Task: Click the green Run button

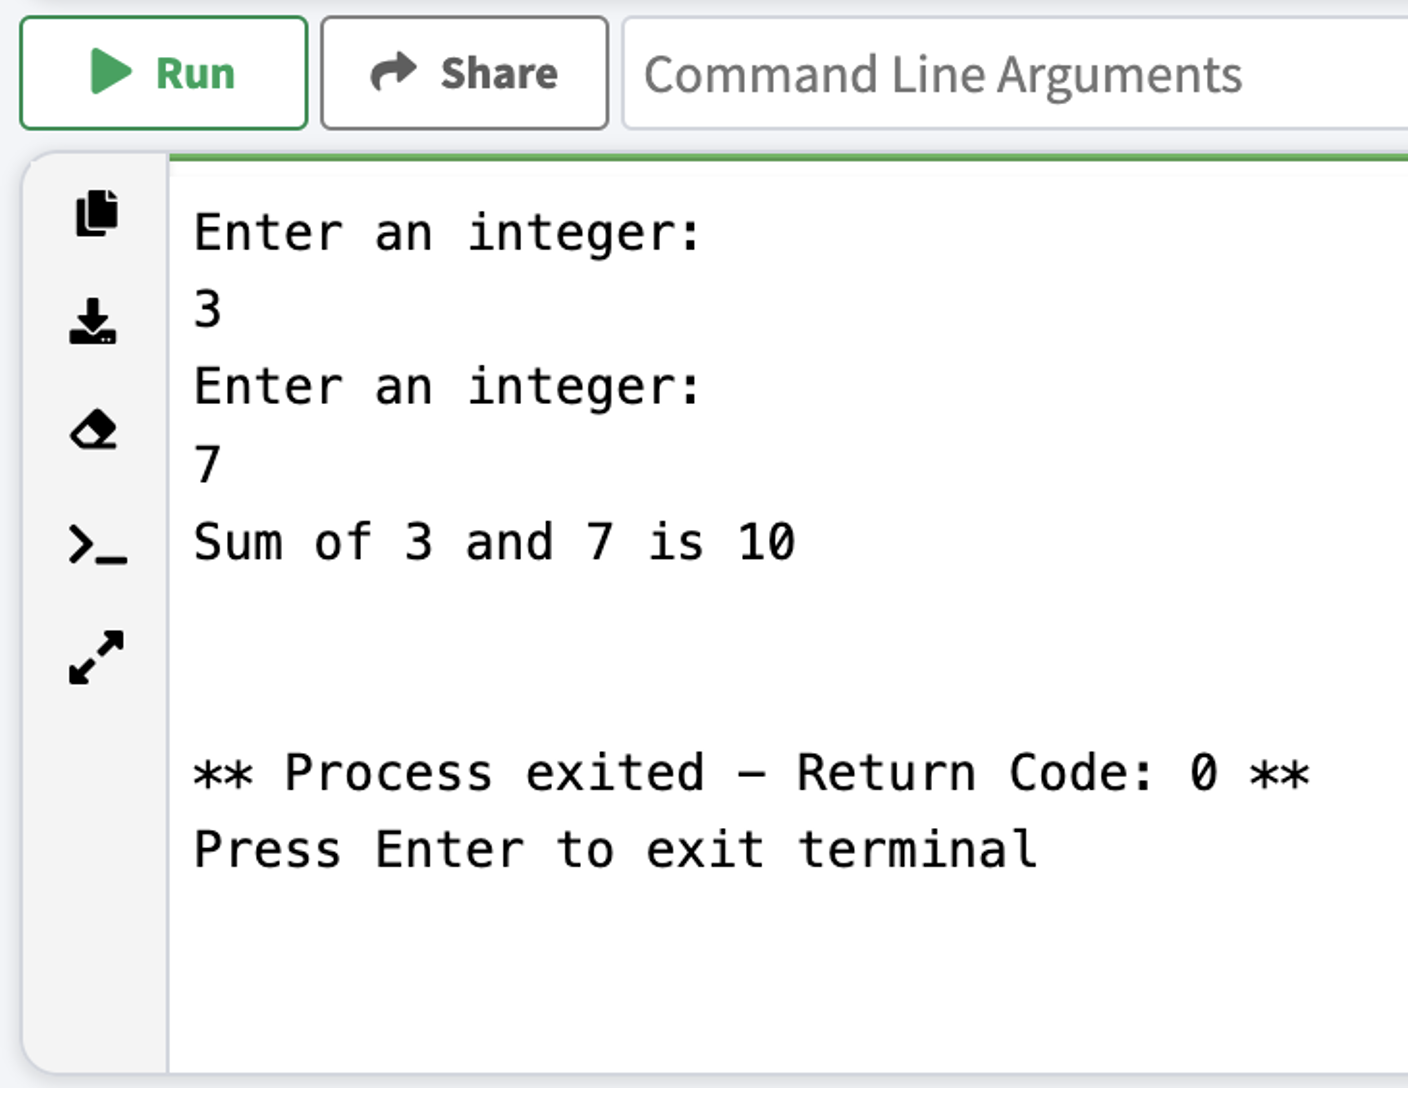Action: (x=163, y=73)
